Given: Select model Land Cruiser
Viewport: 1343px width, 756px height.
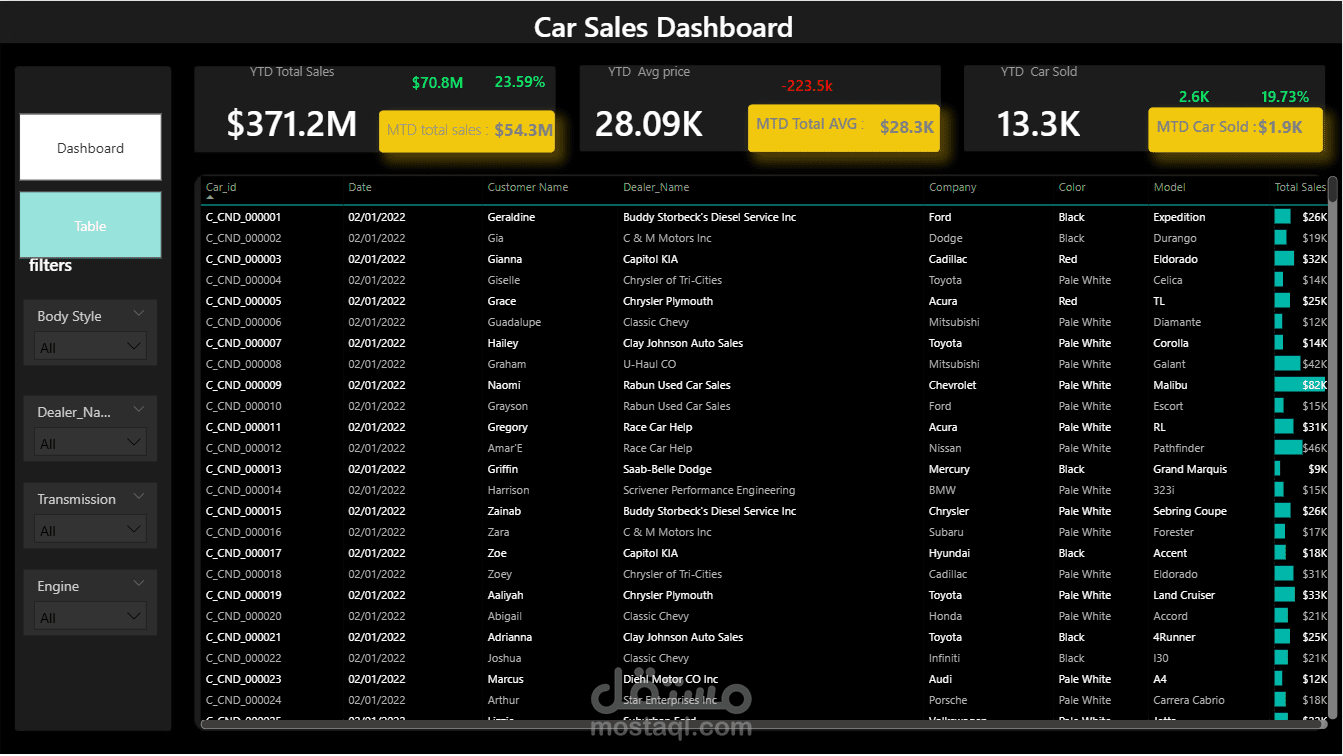Looking at the screenshot, I should 1184,595.
